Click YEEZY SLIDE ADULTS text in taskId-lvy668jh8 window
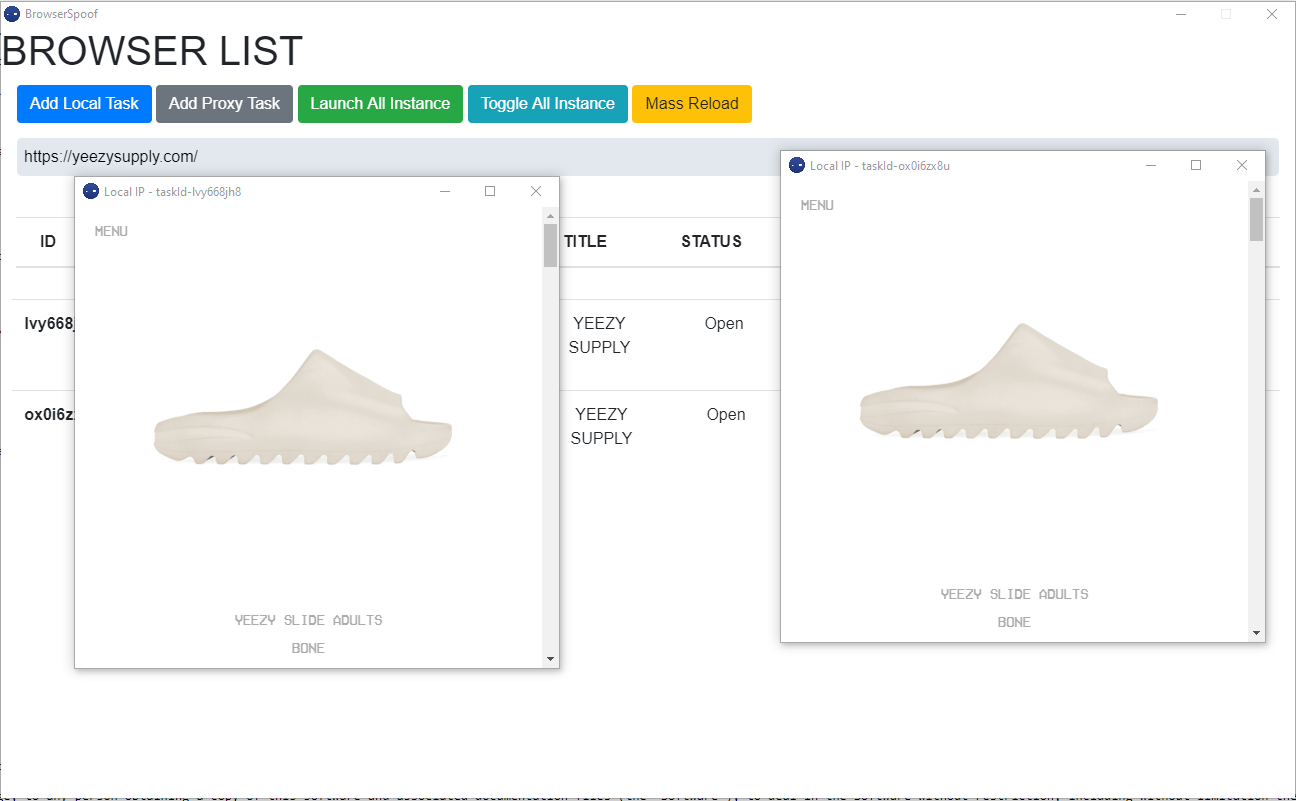The width and height of the screenshot is (1296, 801). 308,620
